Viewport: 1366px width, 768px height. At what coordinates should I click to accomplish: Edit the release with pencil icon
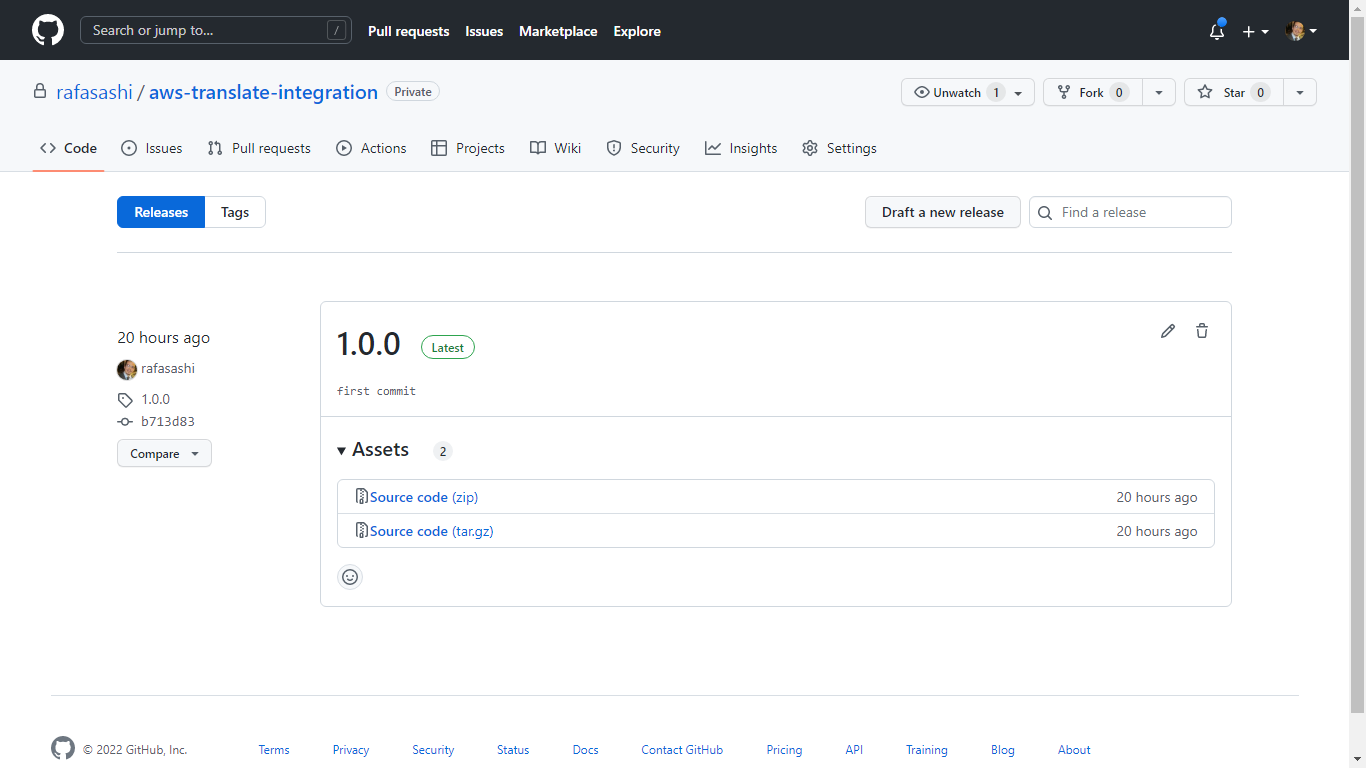[1168, 331]
